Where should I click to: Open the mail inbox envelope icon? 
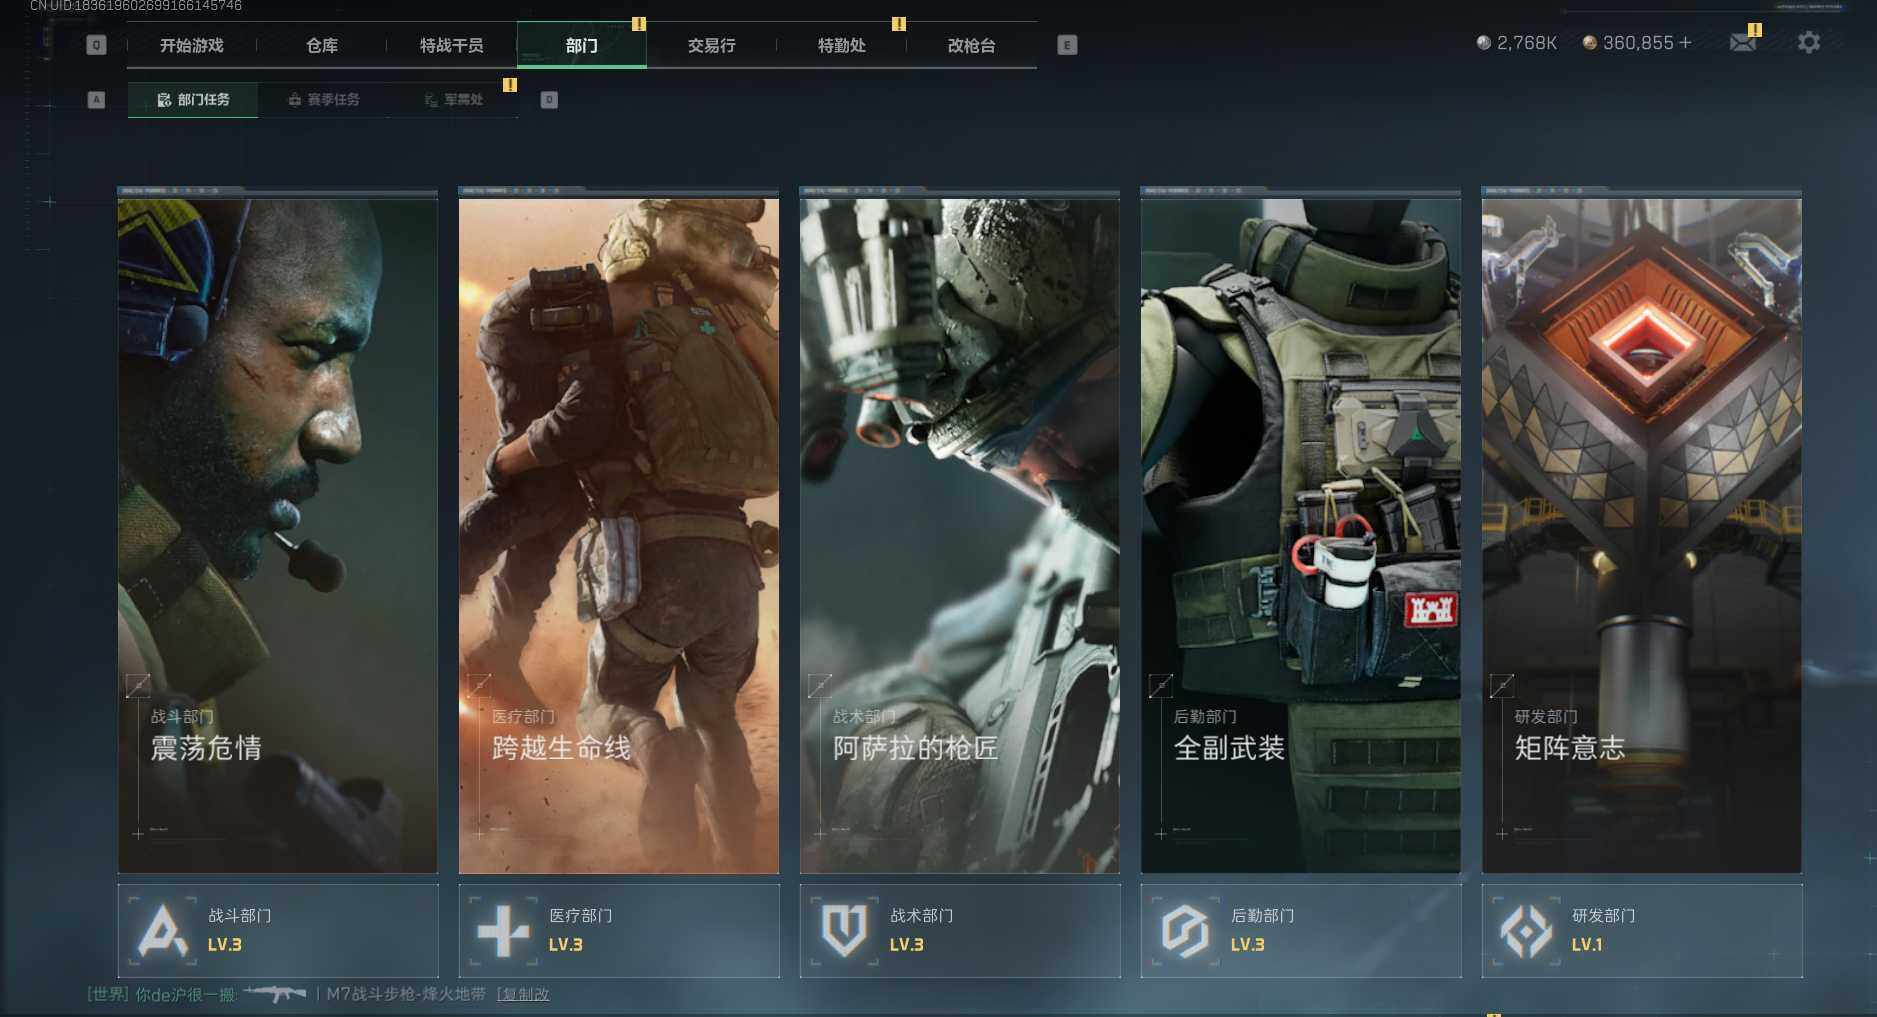click(1742, 42)
